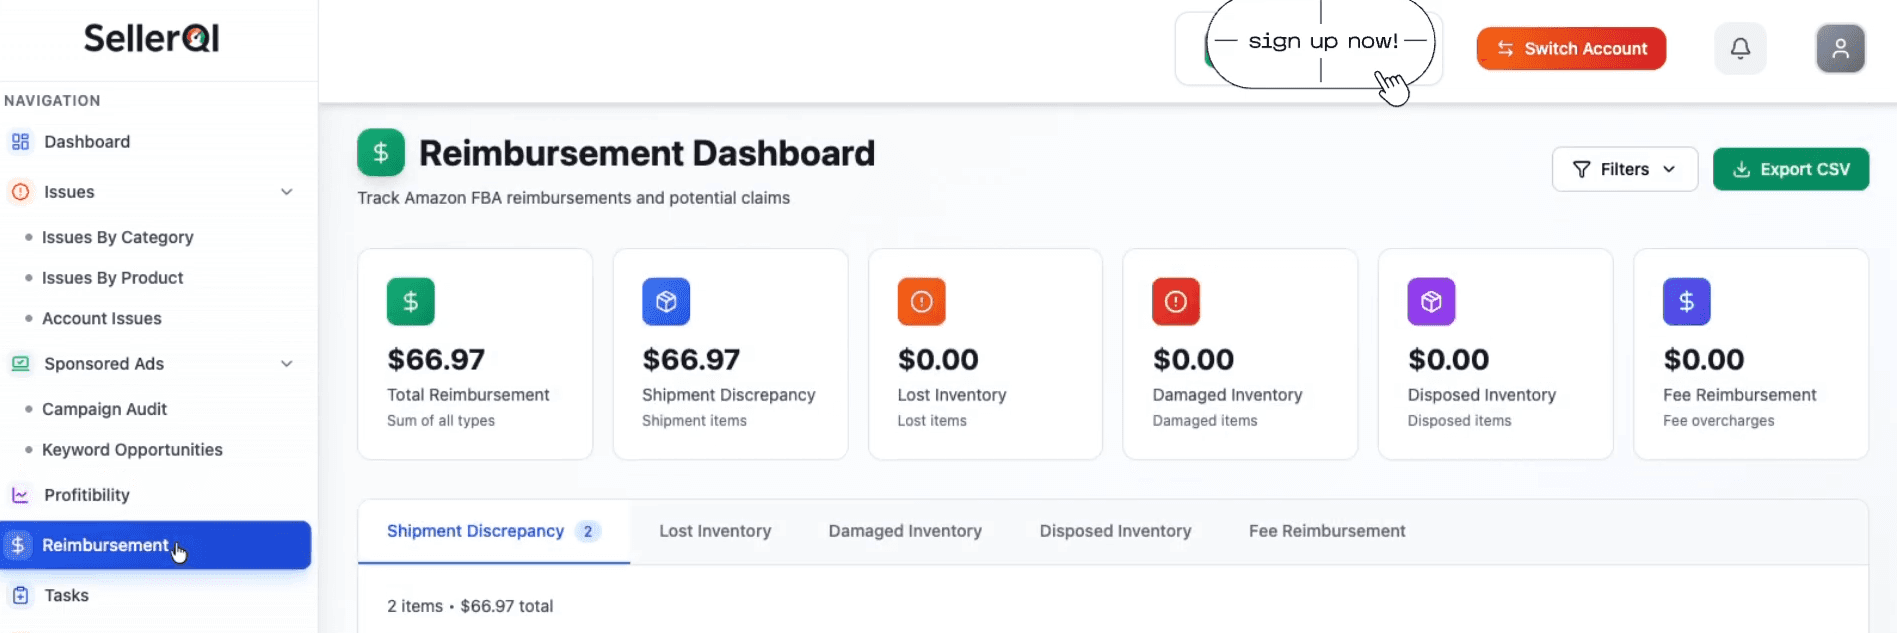Click the Switch Account button

point(1571,48)
